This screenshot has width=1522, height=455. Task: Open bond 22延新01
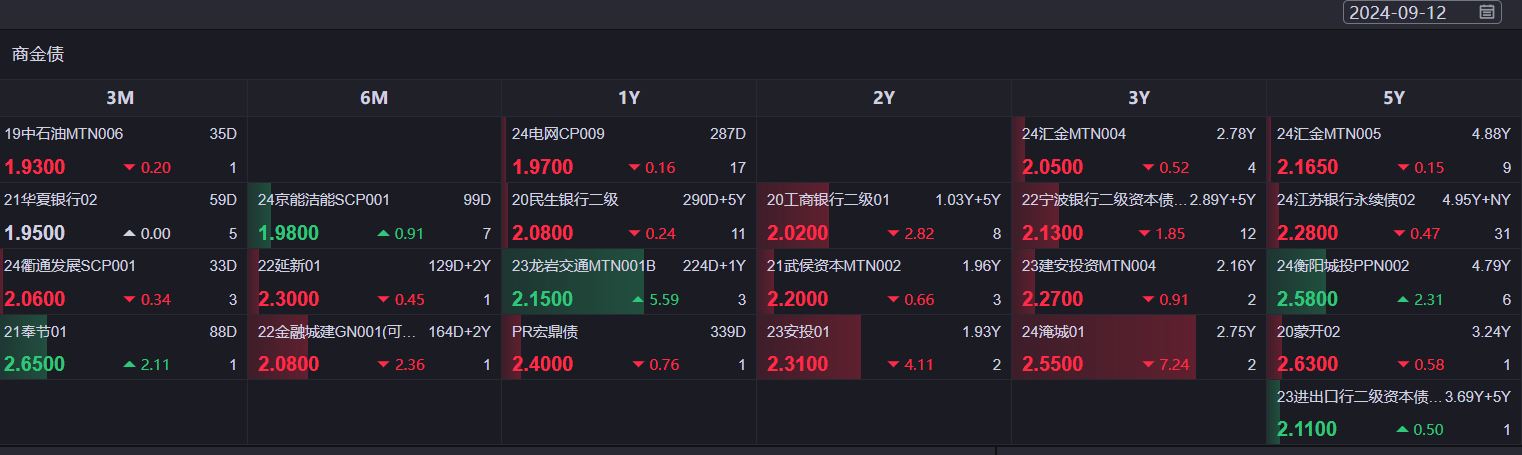pyautogui.click(x=290, y=266)
